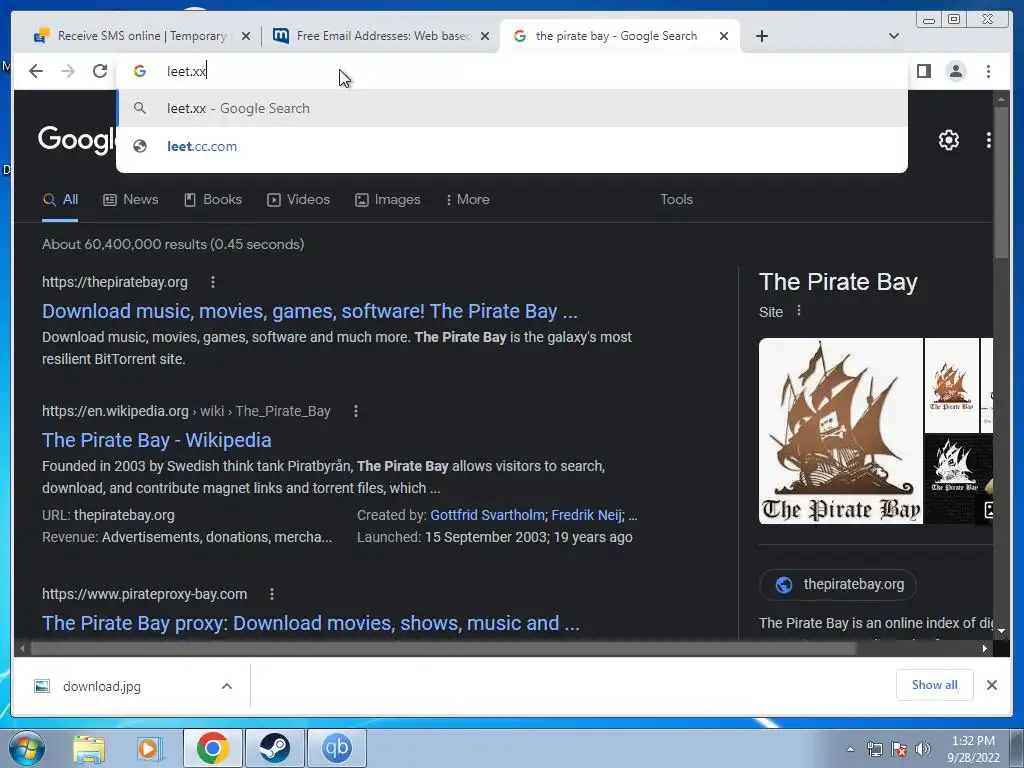1024x768 pixels.
Task: Click the address bar containing leet.xx
Action: pos(511,71)
